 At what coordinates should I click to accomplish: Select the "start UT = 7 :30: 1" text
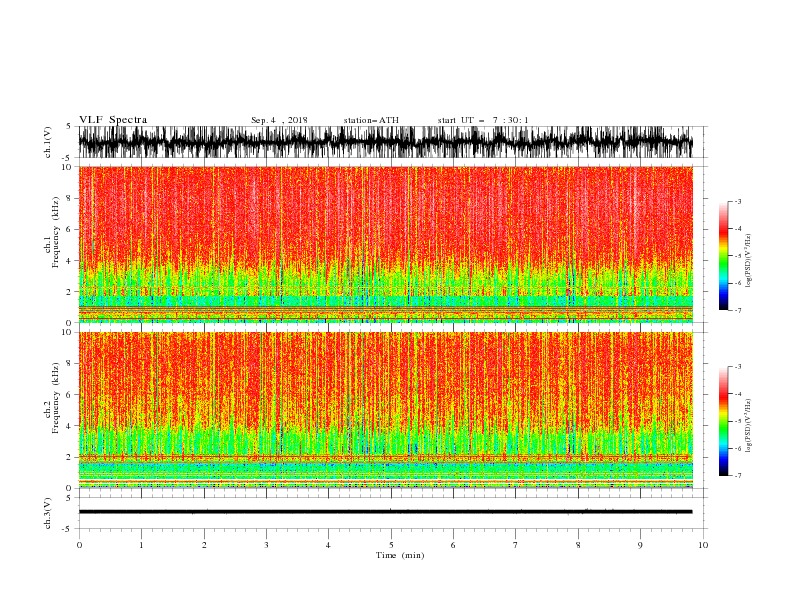tap(483, 120)
